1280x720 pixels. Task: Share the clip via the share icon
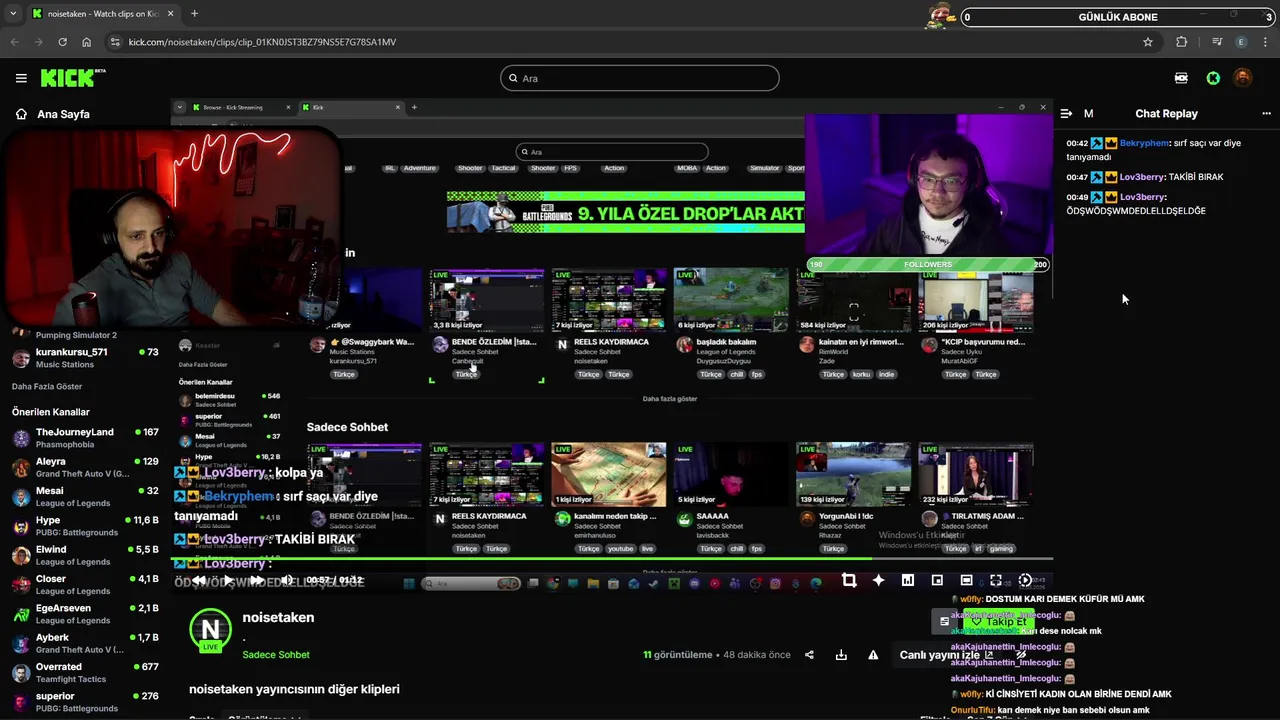click(809, 655)
